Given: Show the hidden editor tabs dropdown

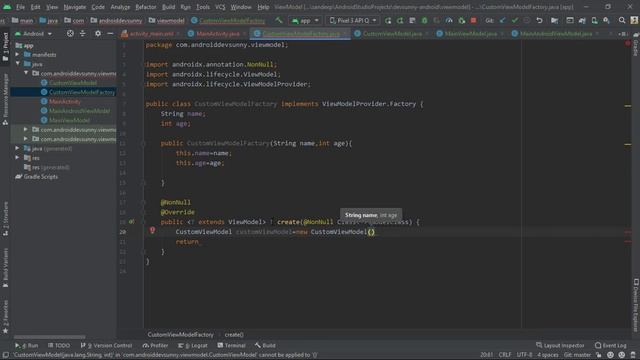Looking at the screenshot, I should [622, 34].
